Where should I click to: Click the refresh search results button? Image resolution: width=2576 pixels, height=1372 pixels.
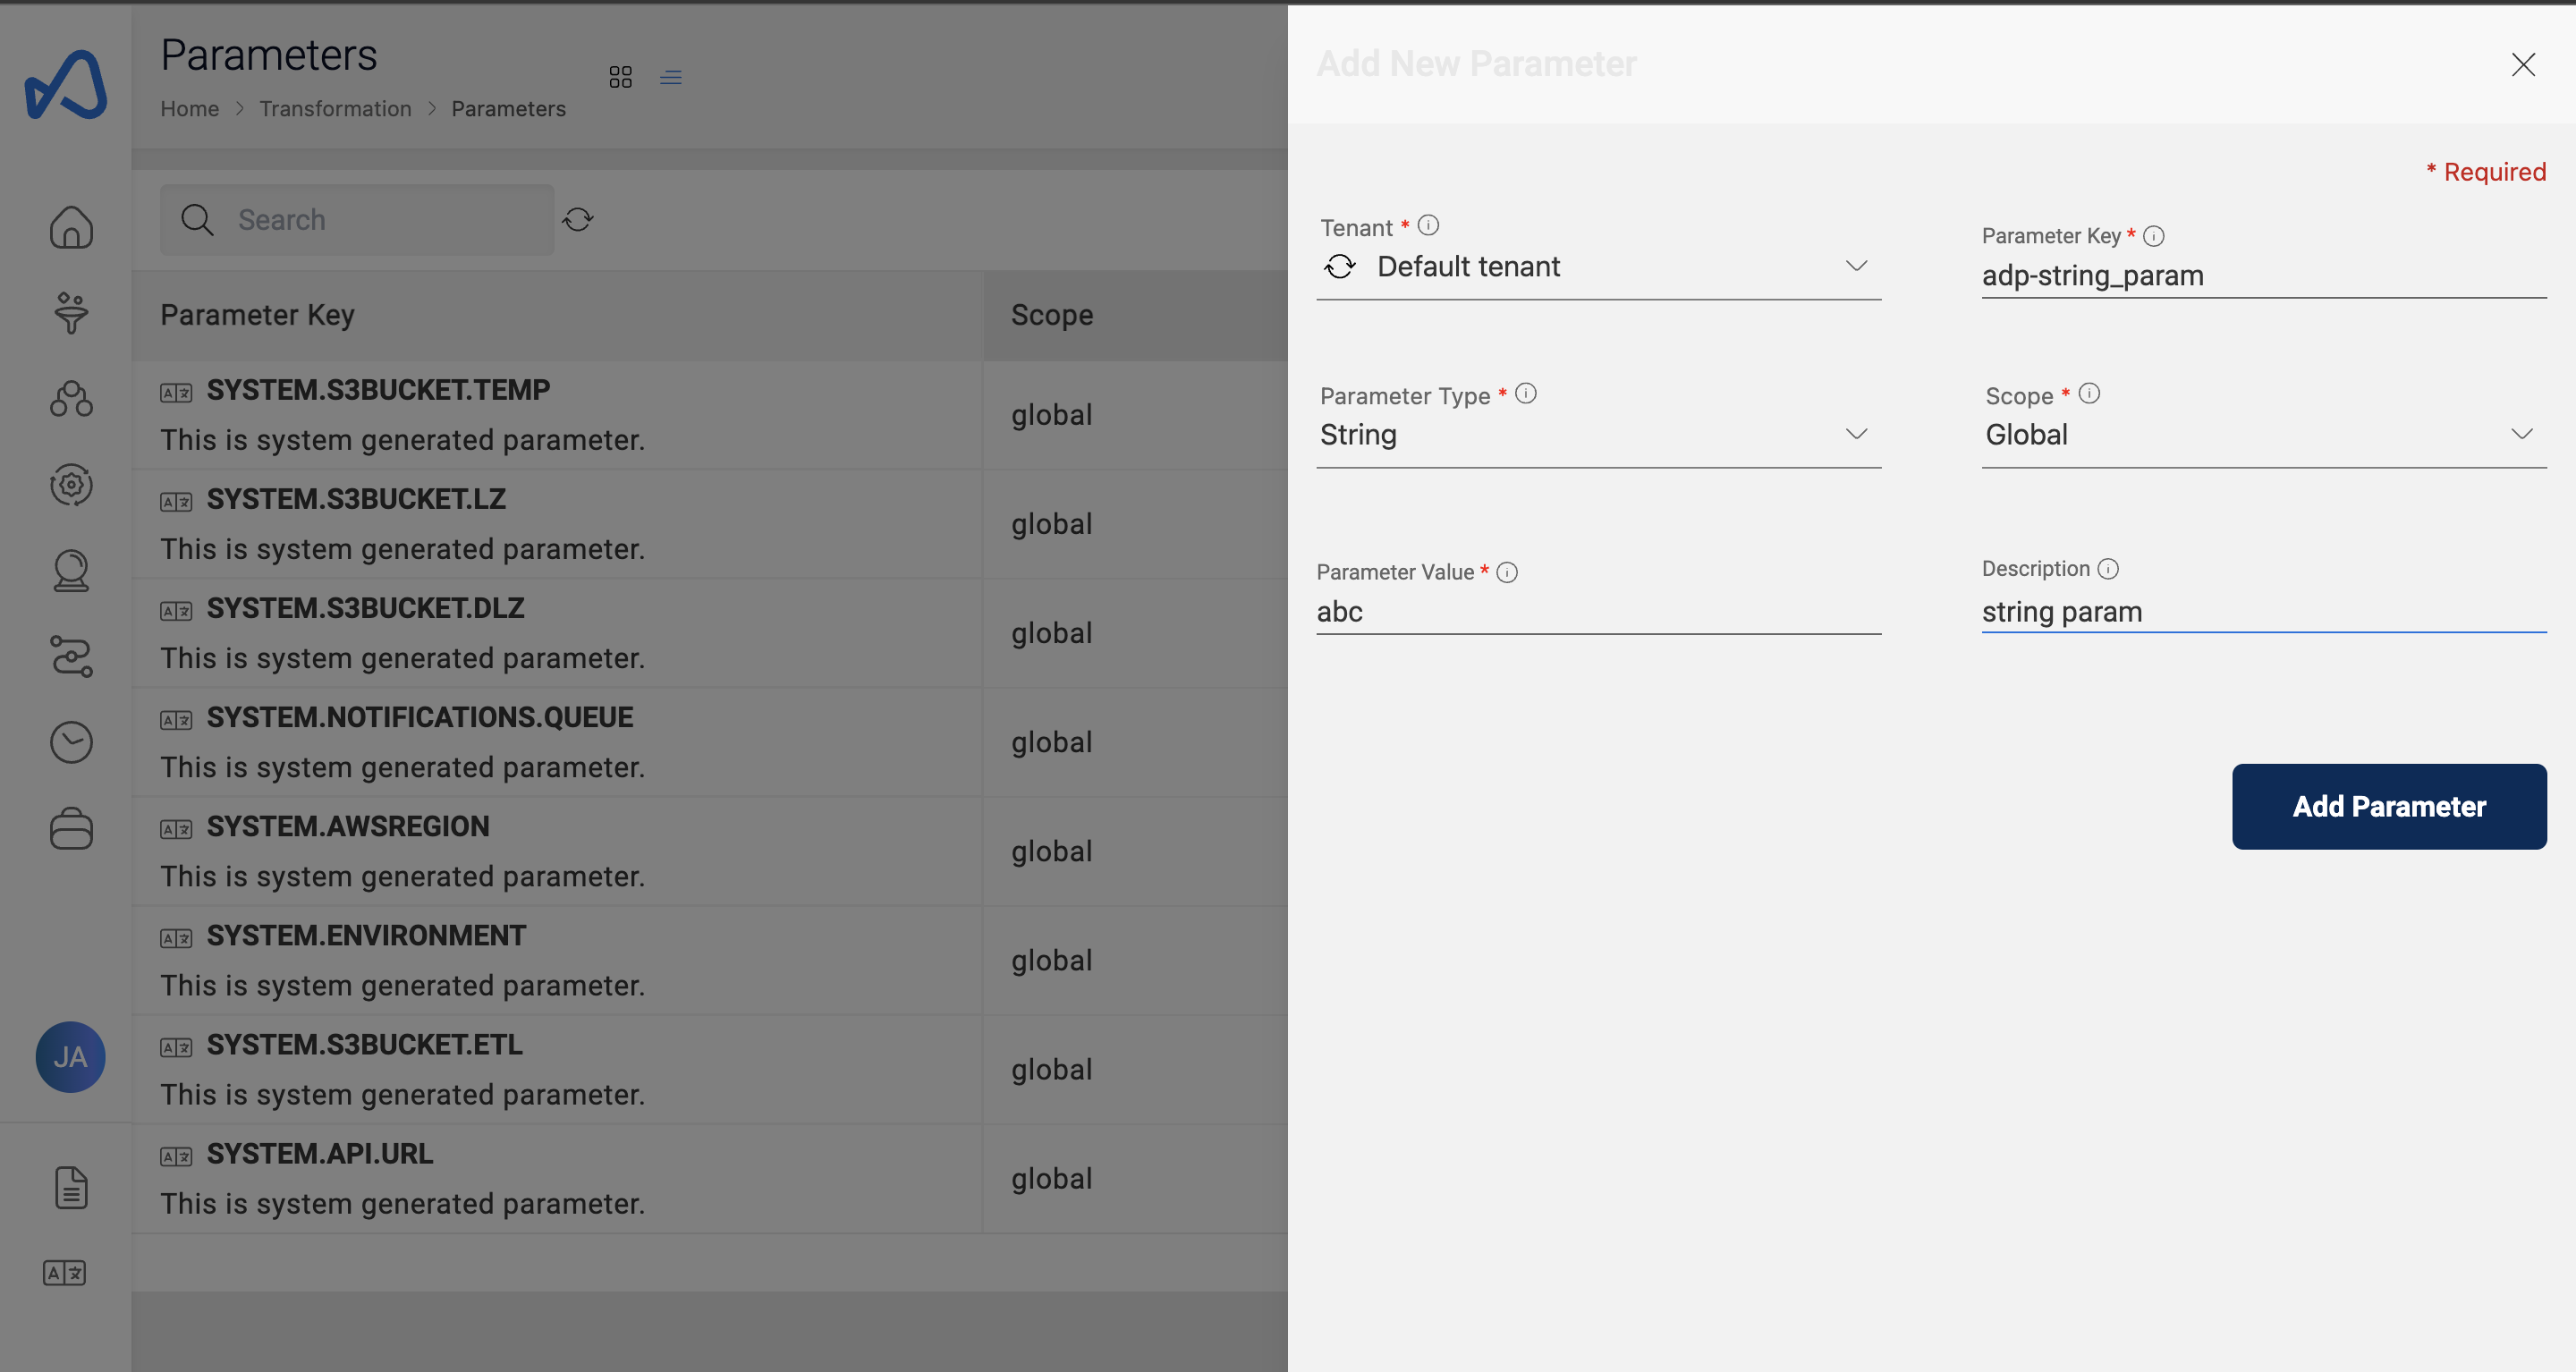(578, 218)
